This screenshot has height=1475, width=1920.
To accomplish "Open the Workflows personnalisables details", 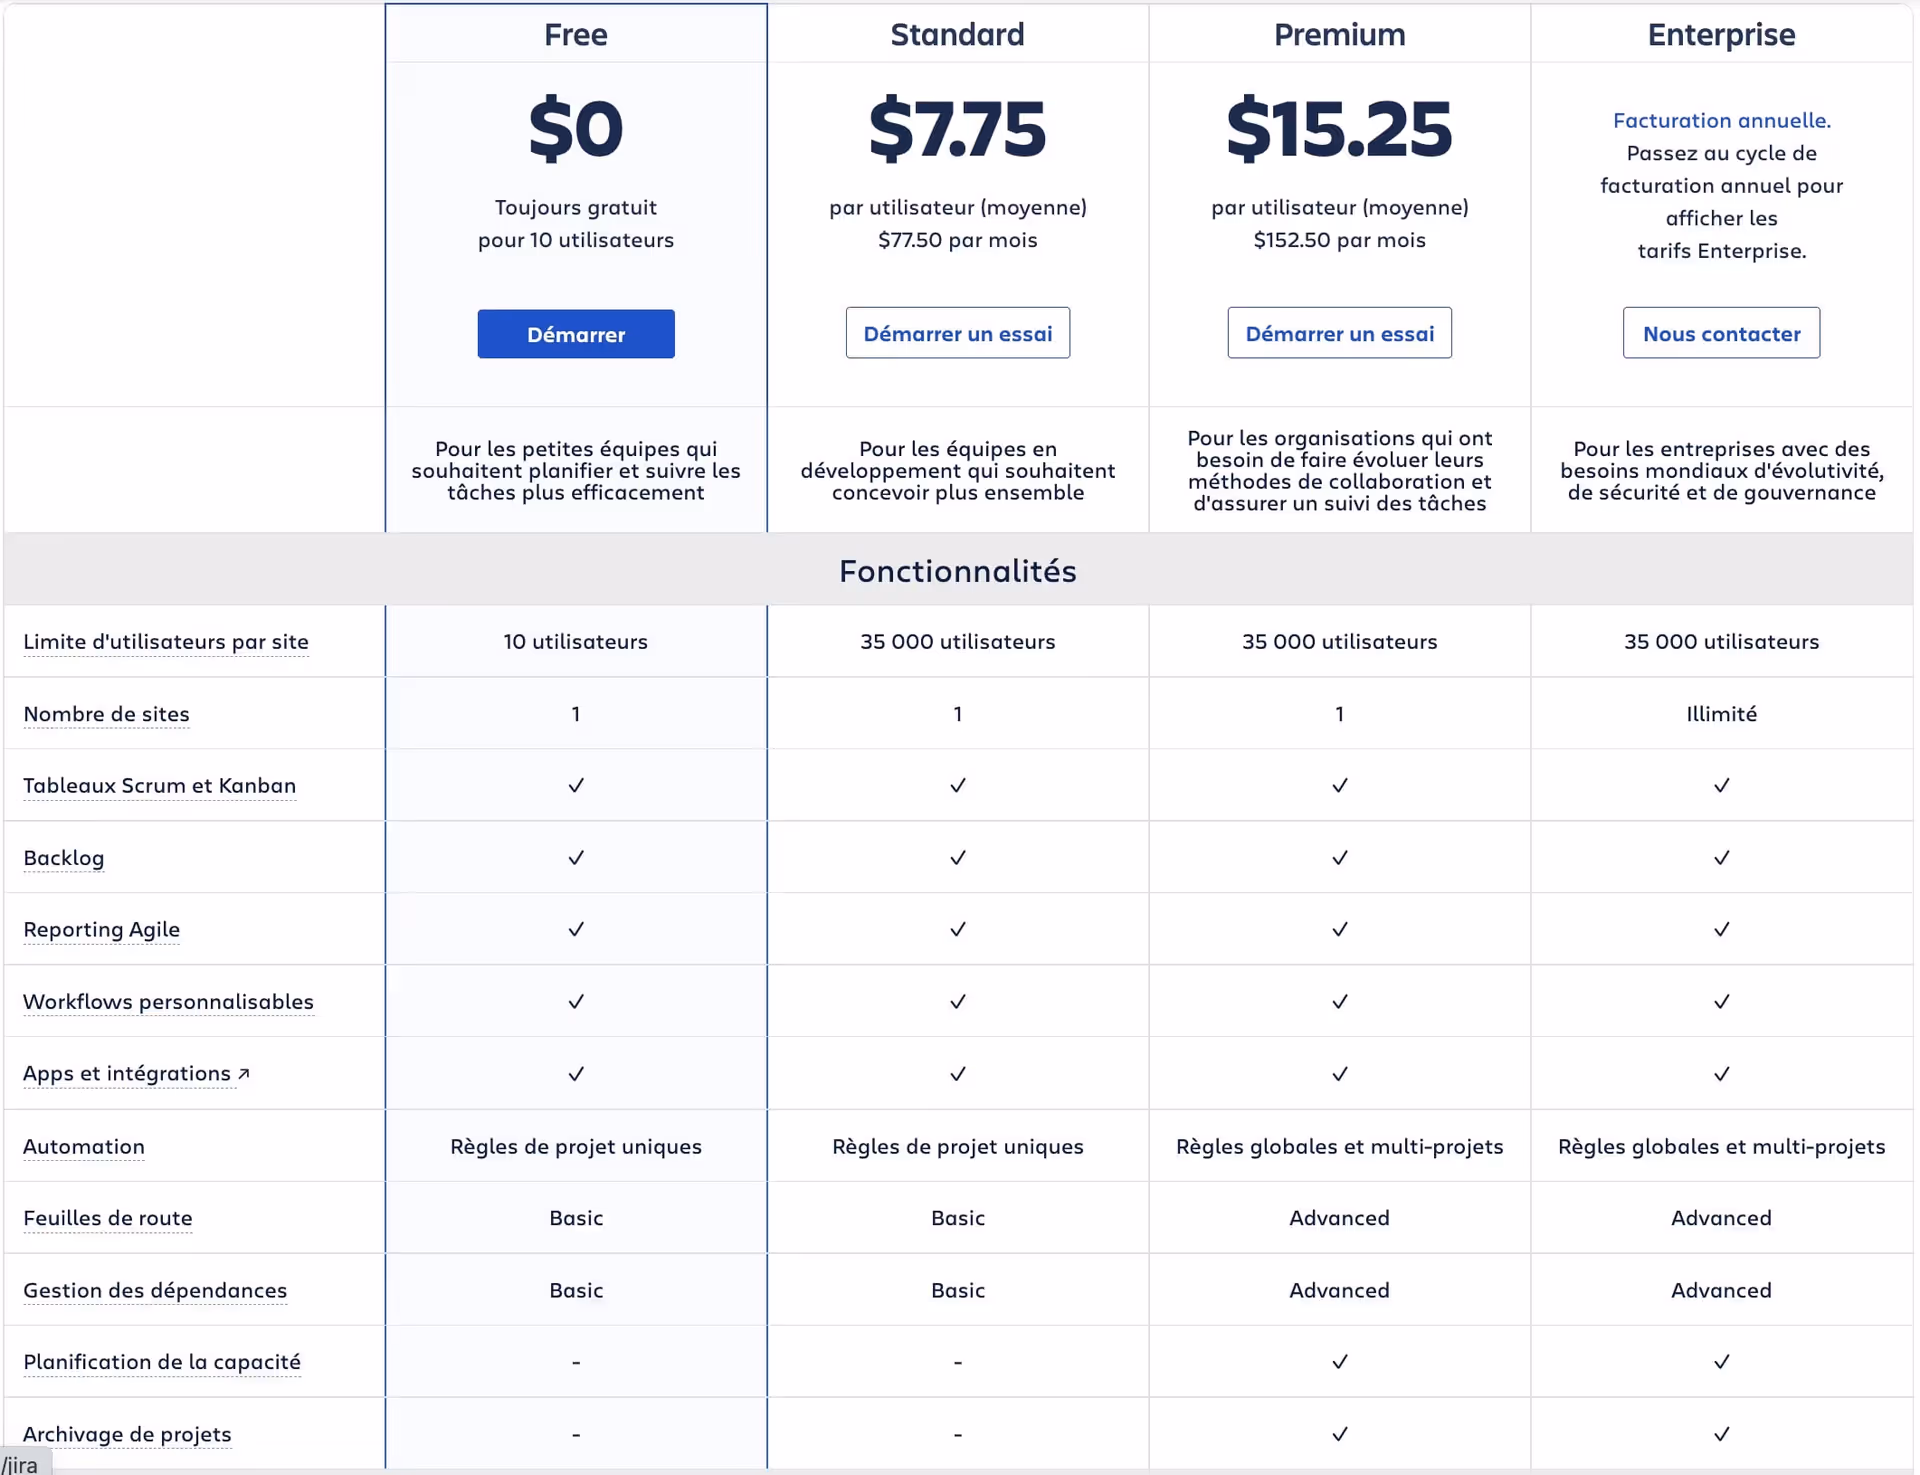I will click(168, 1001).
